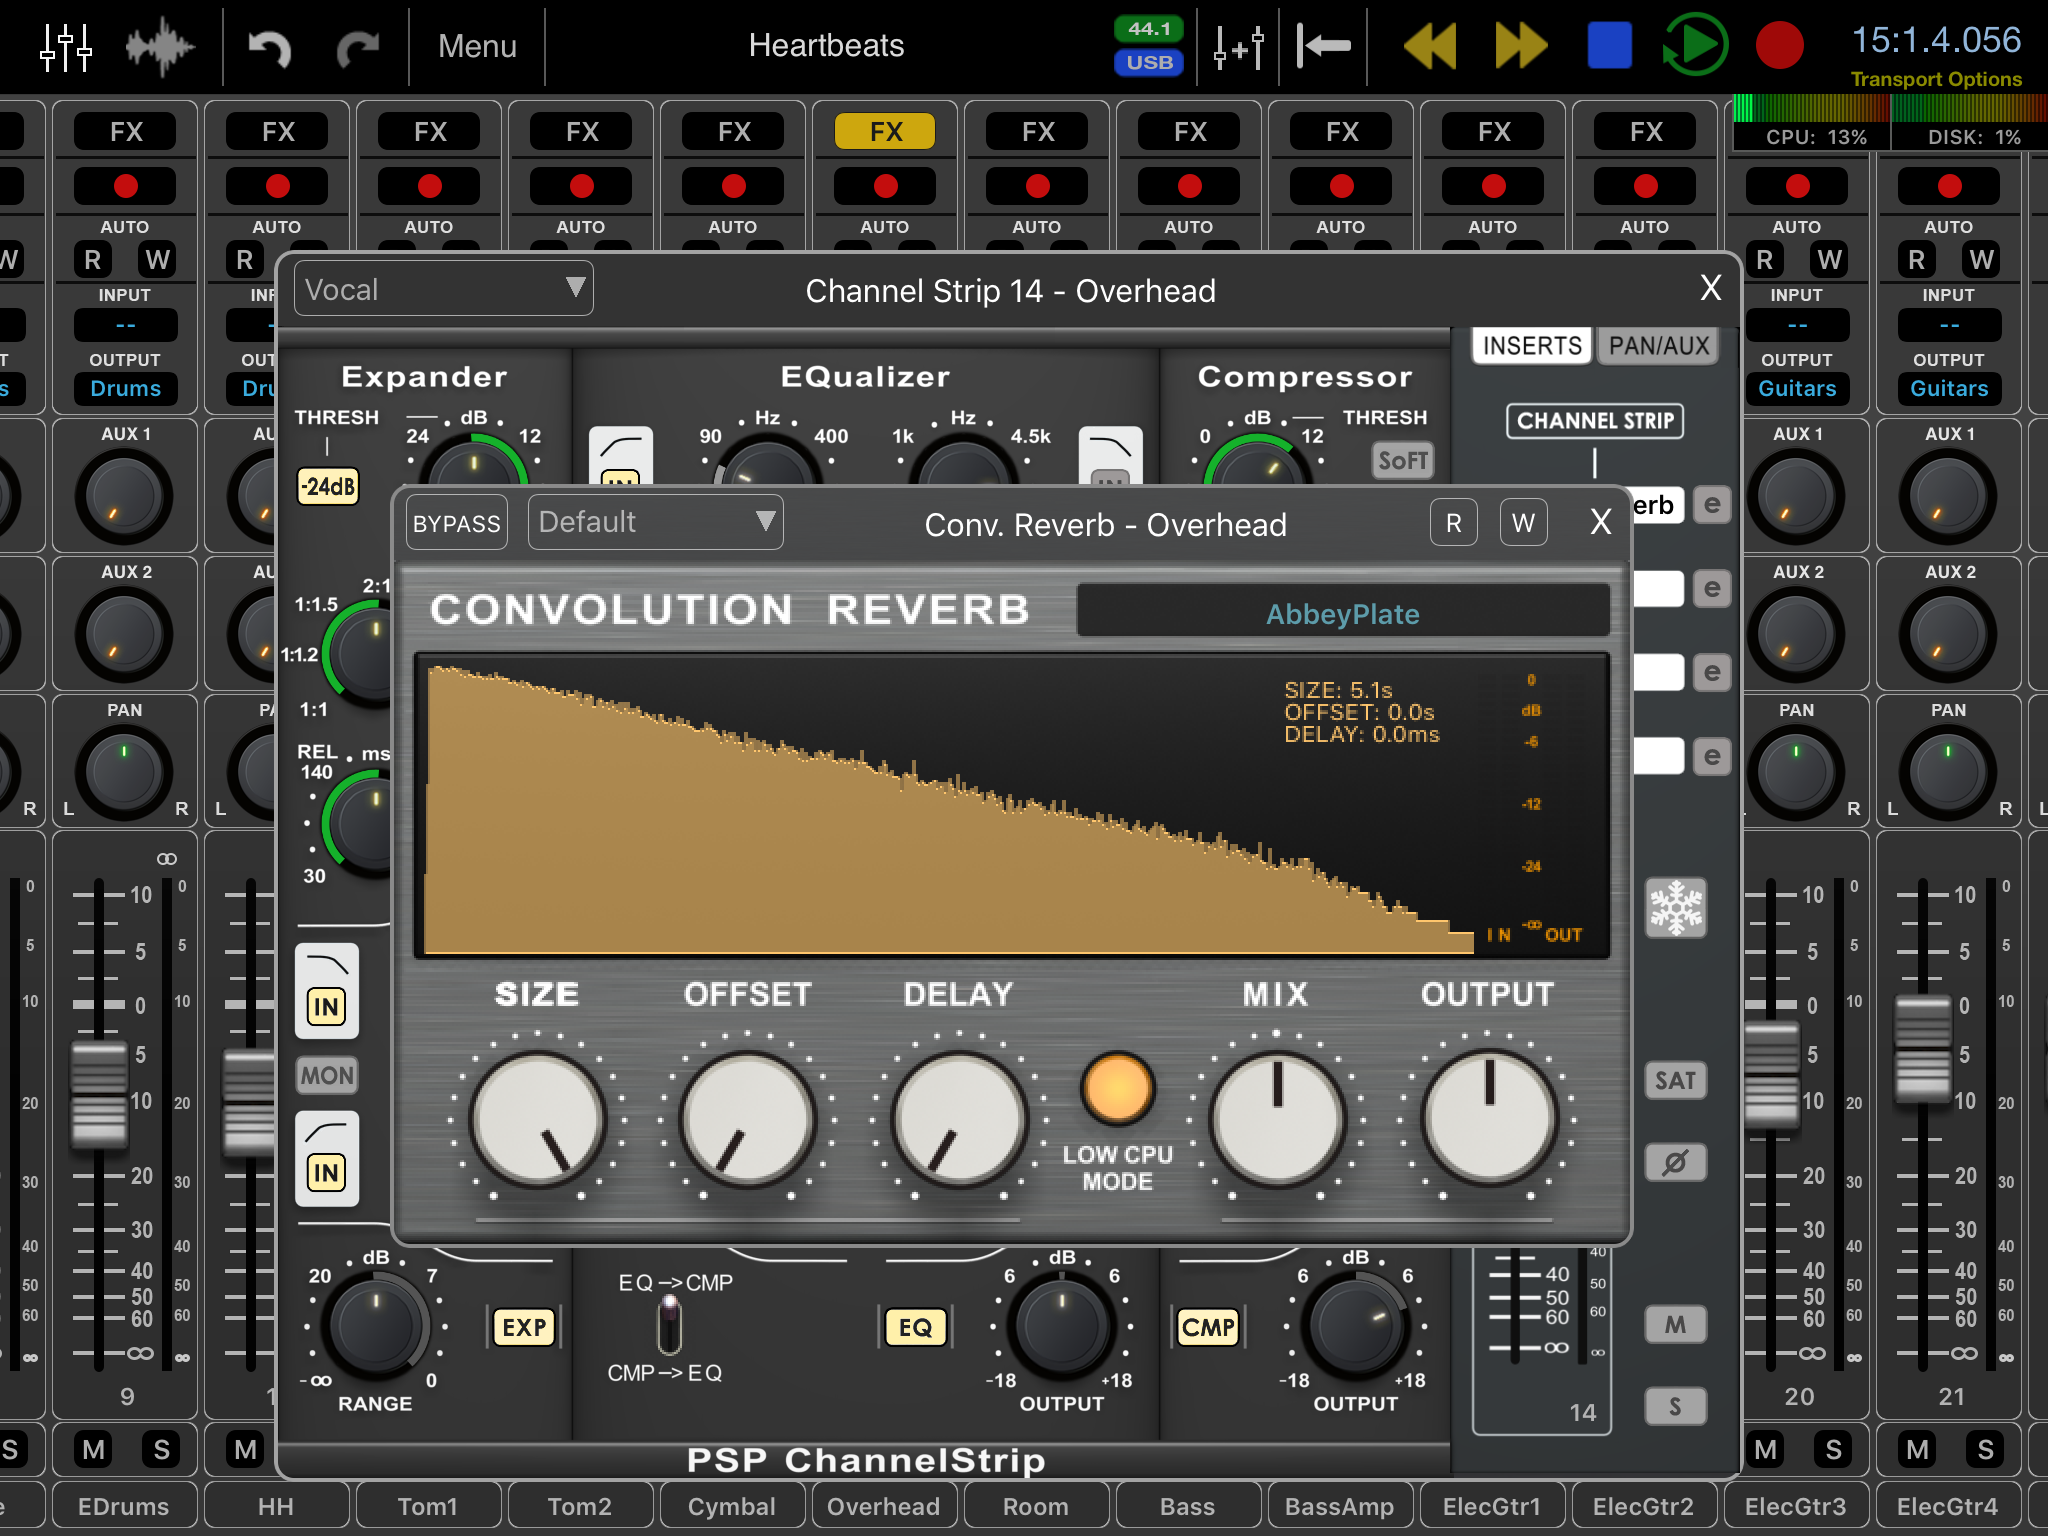Open FX for the Overhead channel (highlighted)
This screenshot has width=2048, height=1536.
(x=885, y=132)
